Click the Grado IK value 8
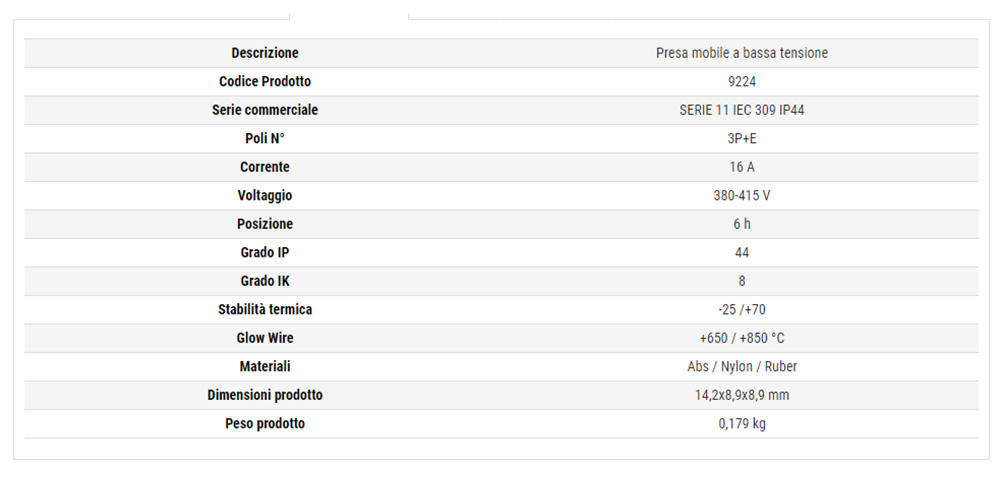The height and width of the screenshot is (478, 1000). tap(742, 281)
